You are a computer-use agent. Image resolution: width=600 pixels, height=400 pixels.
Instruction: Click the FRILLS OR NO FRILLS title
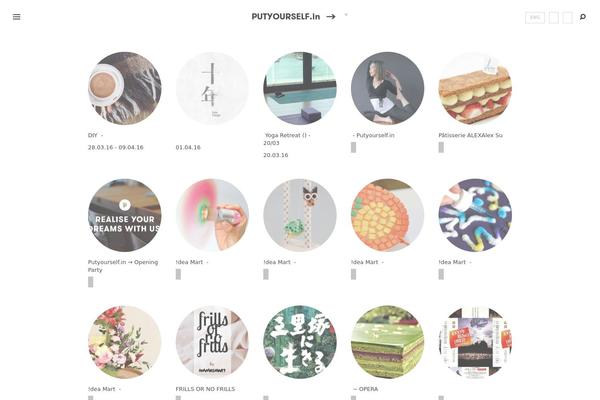(x=205, y=389)
